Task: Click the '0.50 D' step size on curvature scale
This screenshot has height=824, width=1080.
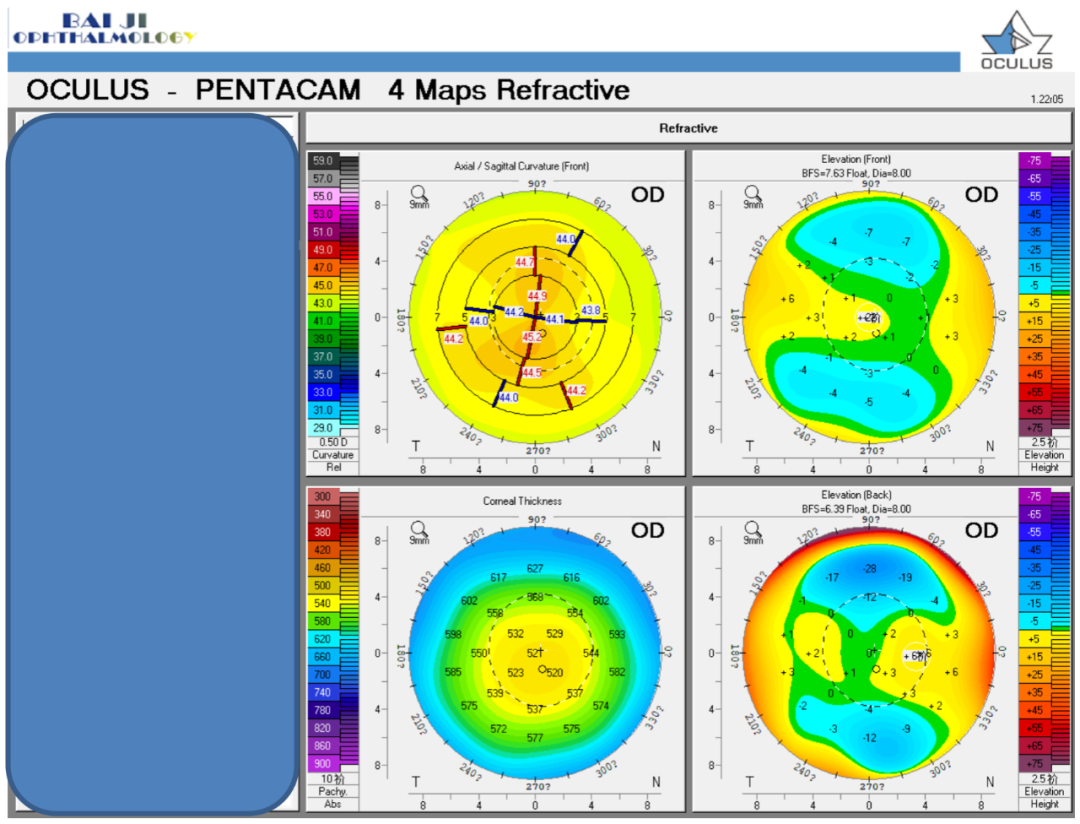Action: tap(332, 442)
